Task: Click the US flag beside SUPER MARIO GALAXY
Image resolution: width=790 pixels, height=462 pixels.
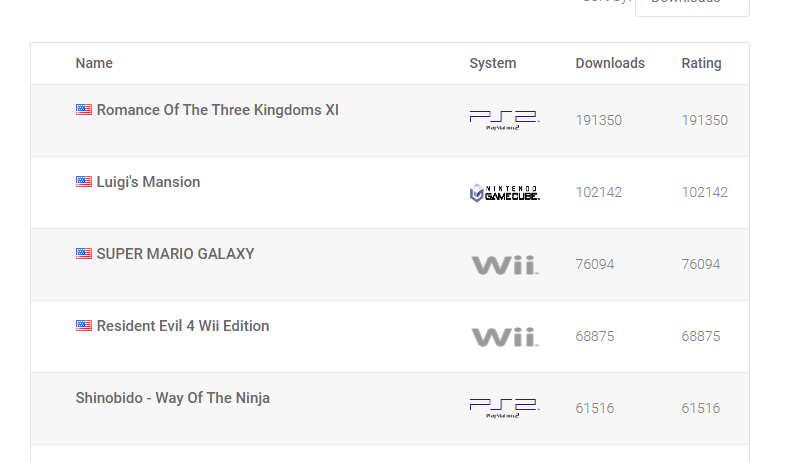Action: tap(84, 254)
